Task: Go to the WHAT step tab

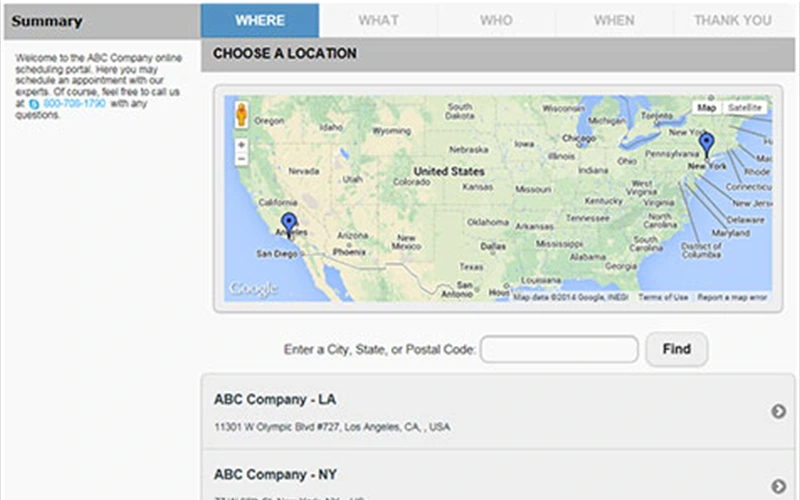Action: (x=378, y=20)
